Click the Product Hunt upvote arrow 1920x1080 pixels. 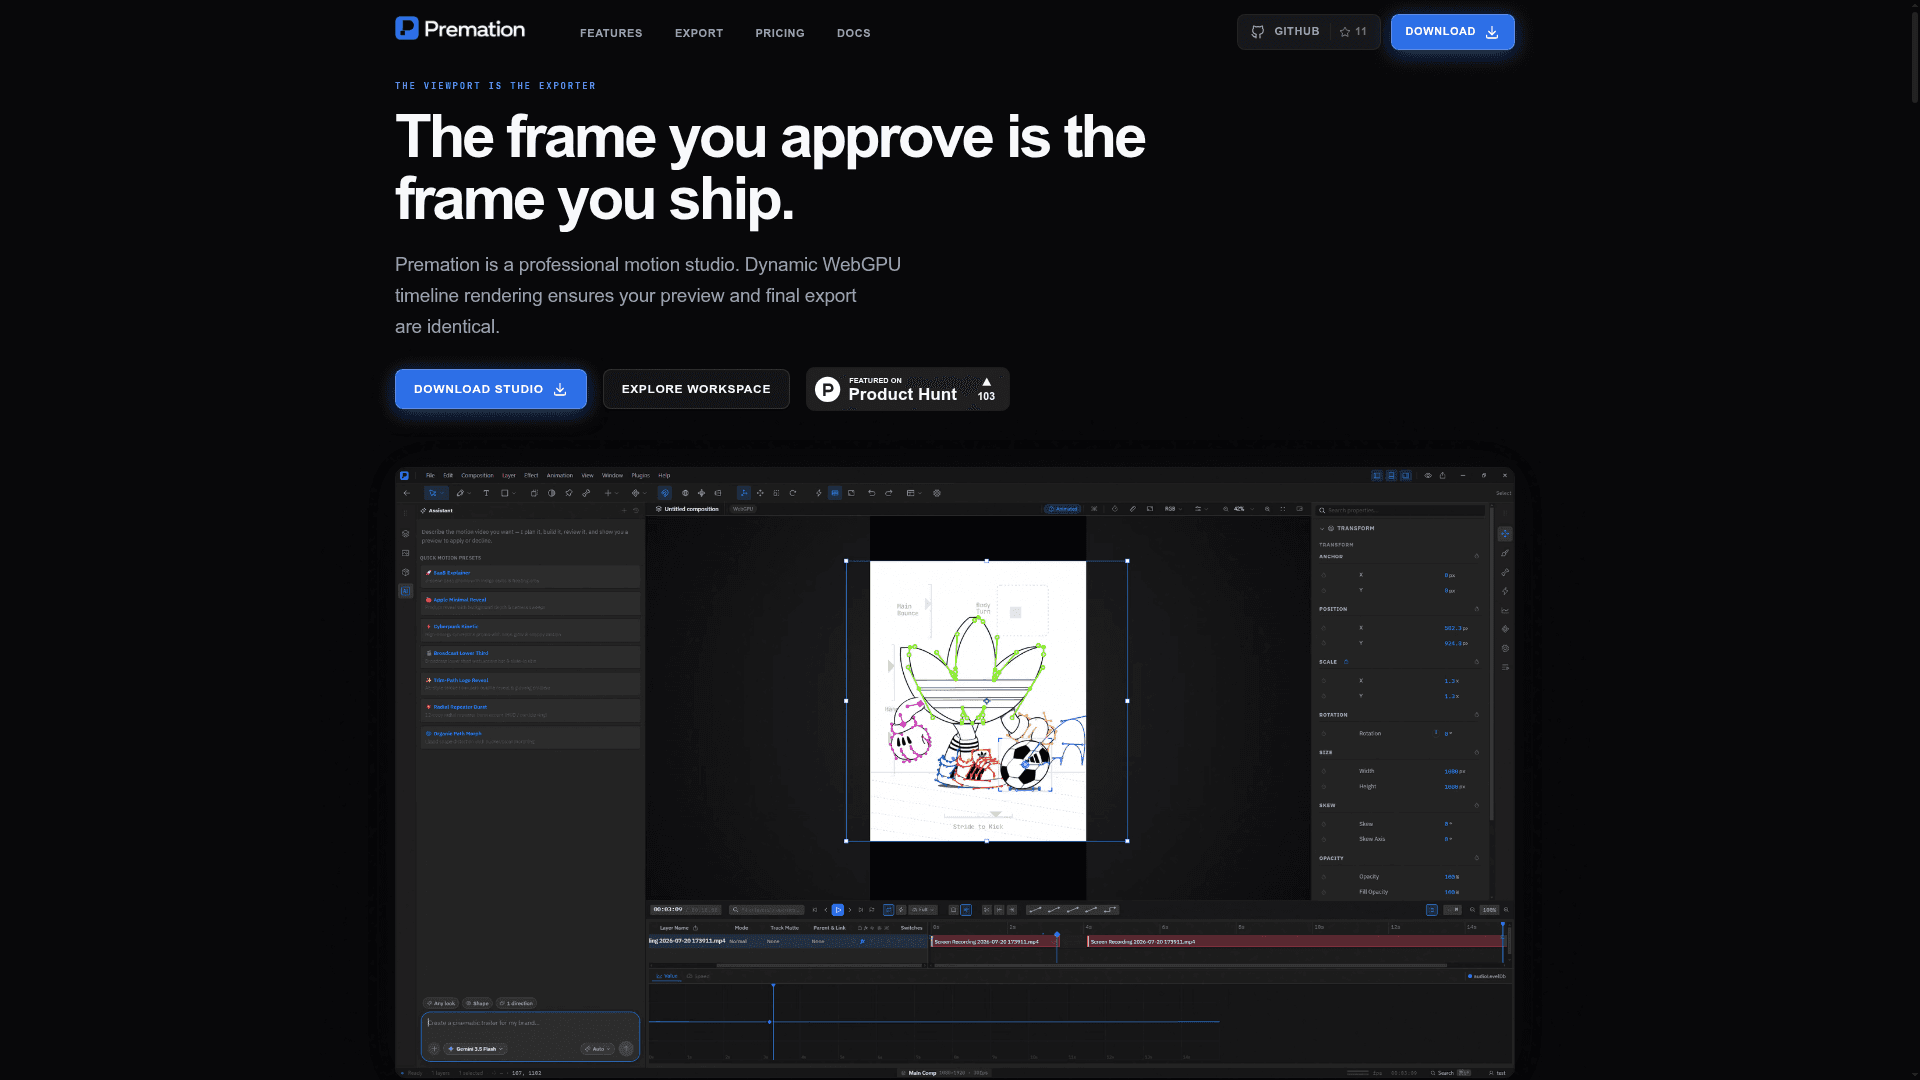click(x=986, y=382)
